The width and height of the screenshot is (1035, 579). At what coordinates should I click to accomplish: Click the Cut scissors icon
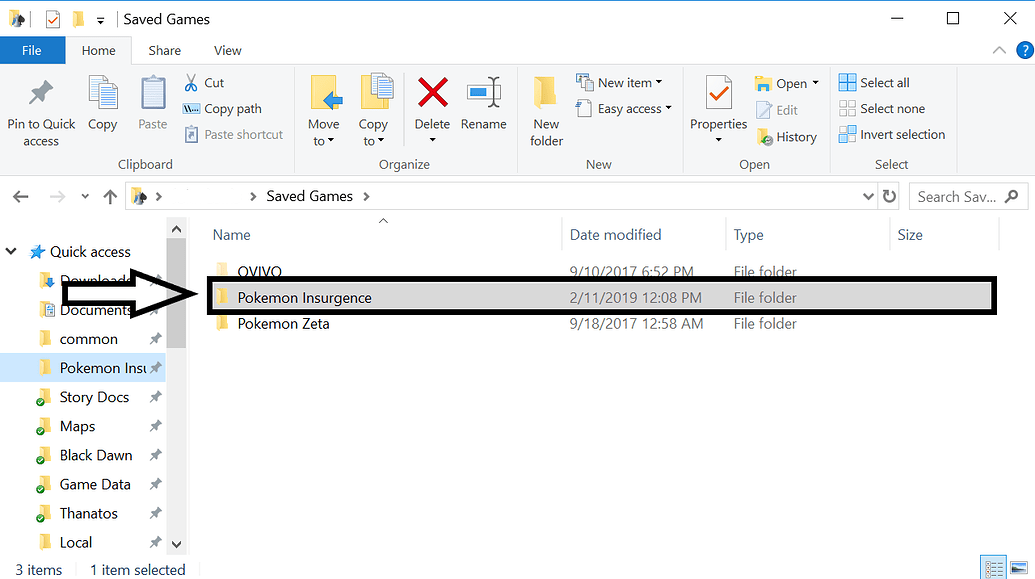192,83
